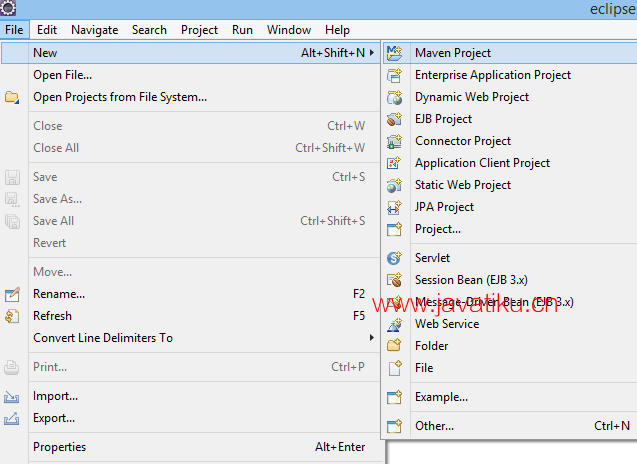Open the Edit menu

pyautogui.click(x=47, y=30)
